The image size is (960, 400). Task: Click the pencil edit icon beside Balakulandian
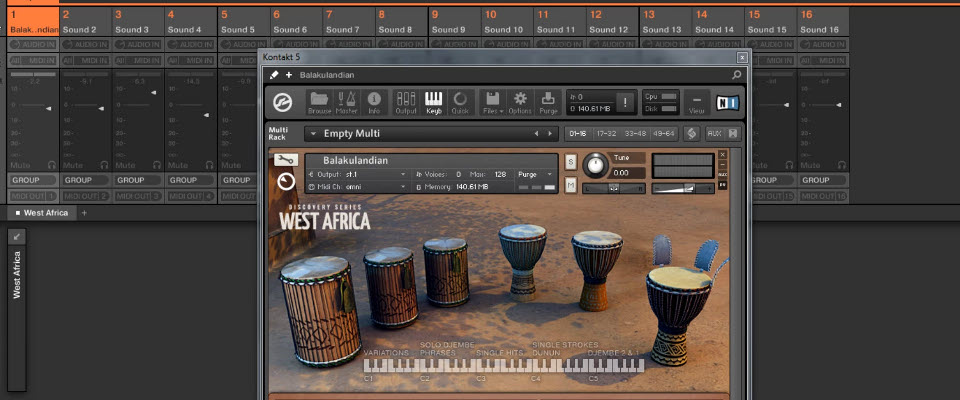274,75
